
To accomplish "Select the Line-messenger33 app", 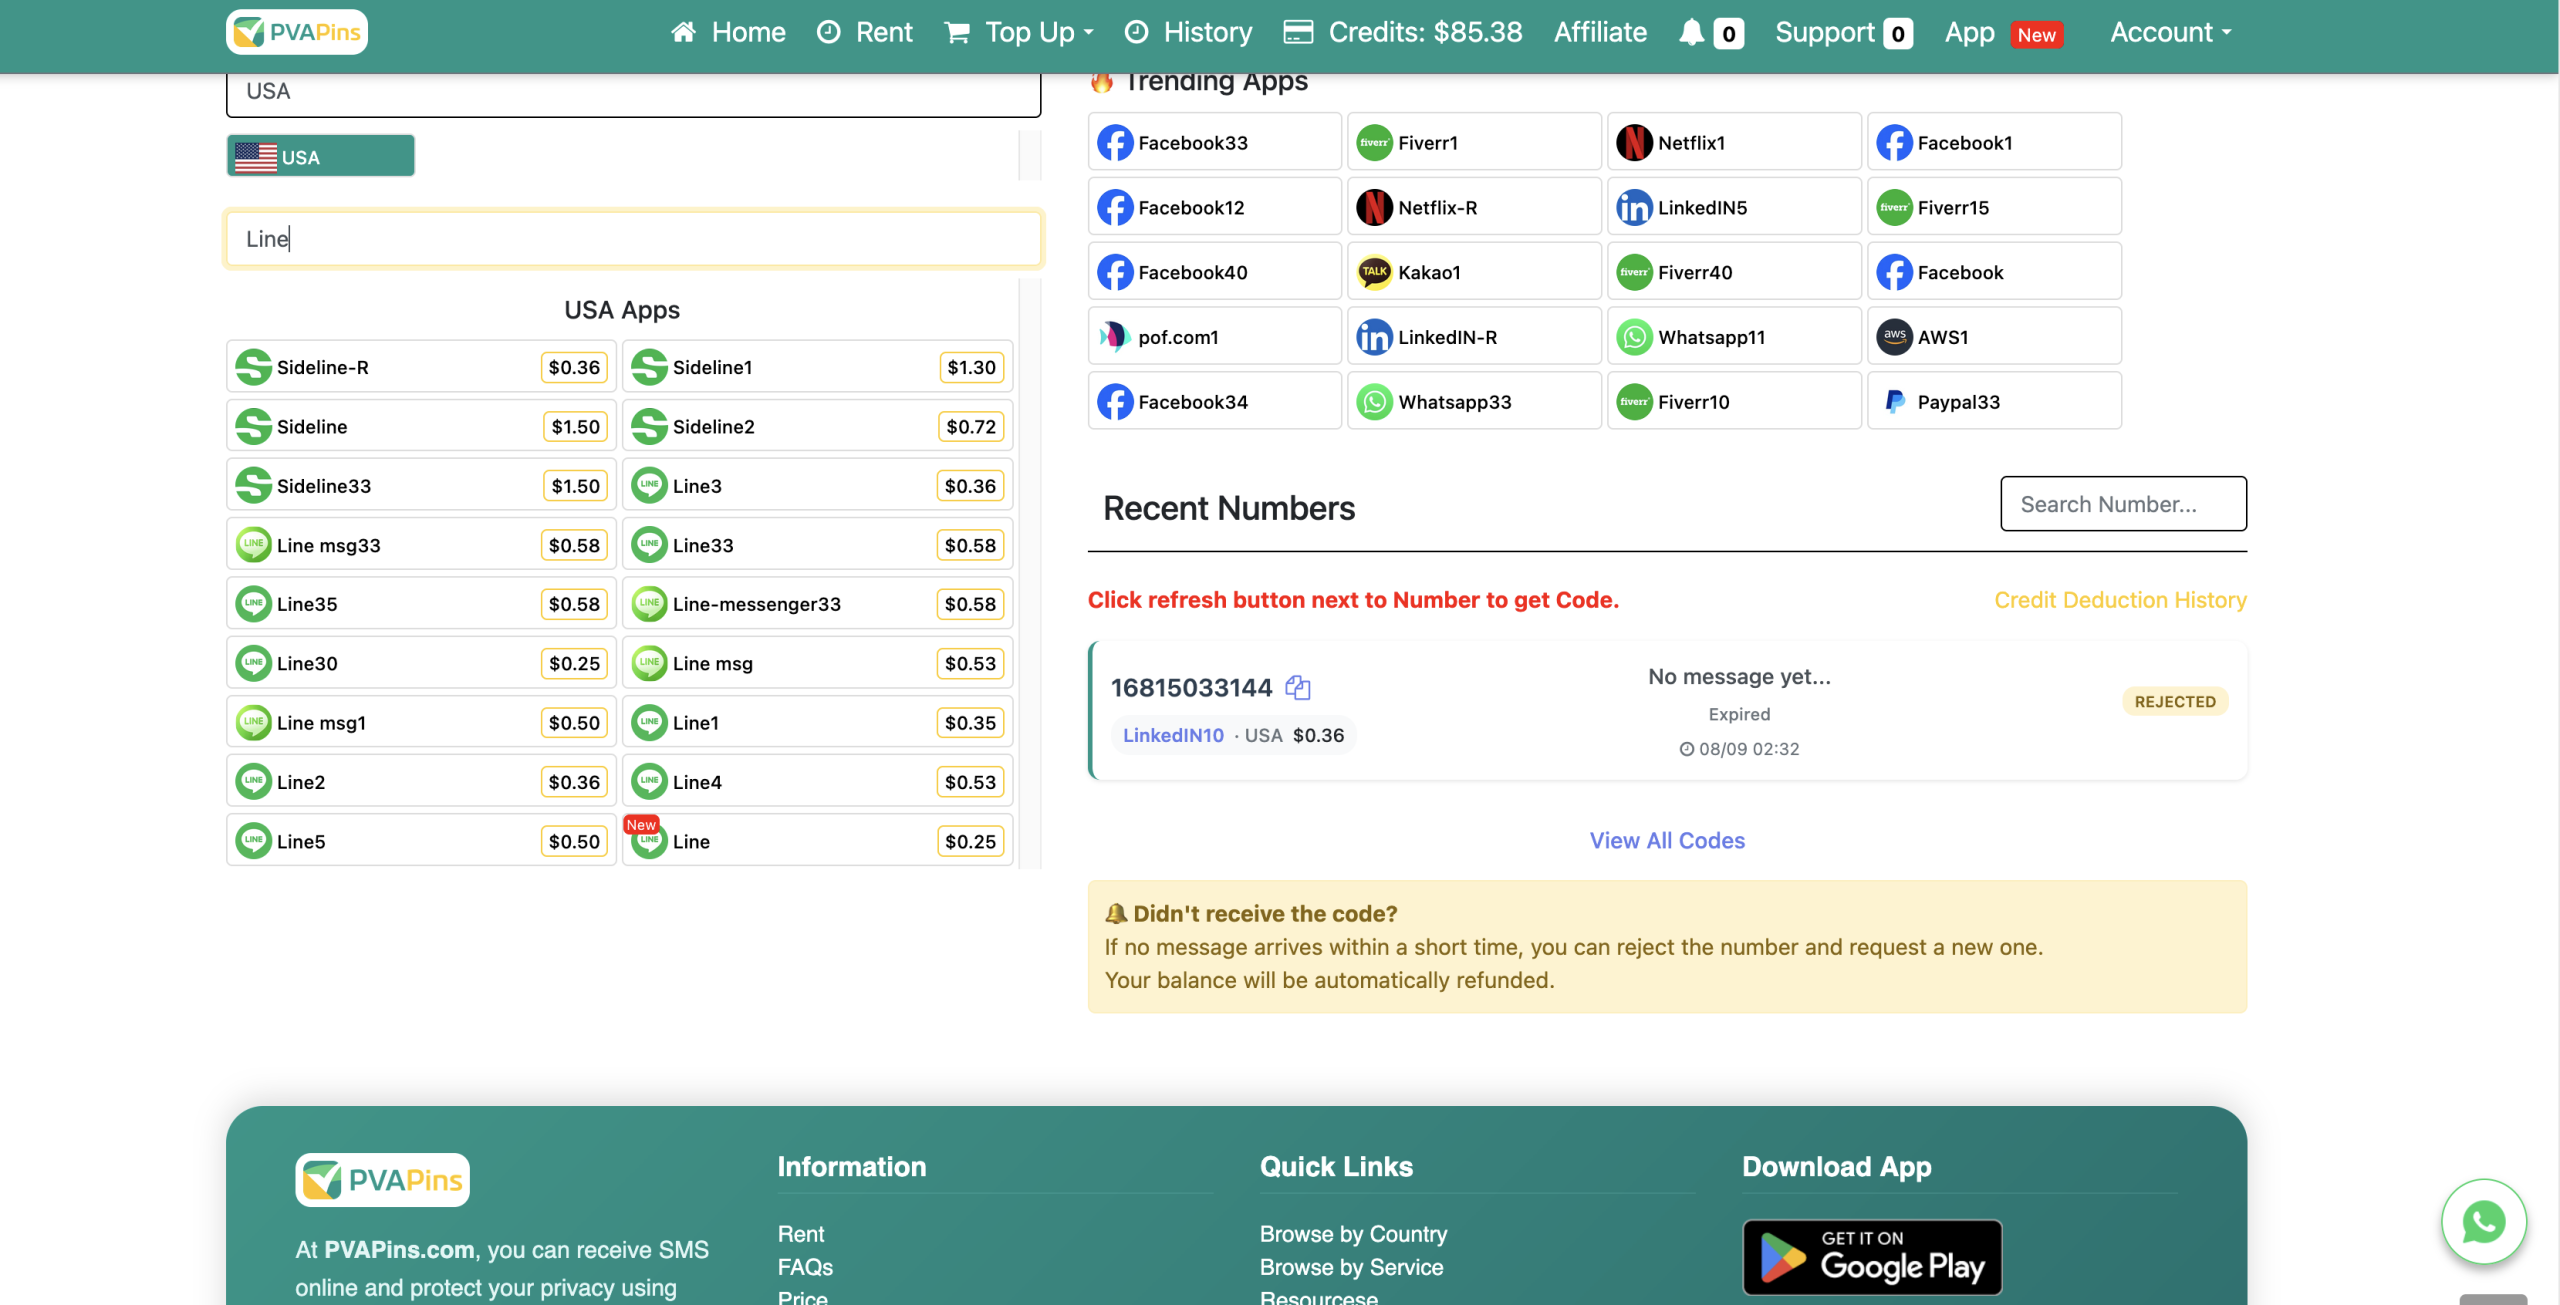I will [x=817, y=604].
